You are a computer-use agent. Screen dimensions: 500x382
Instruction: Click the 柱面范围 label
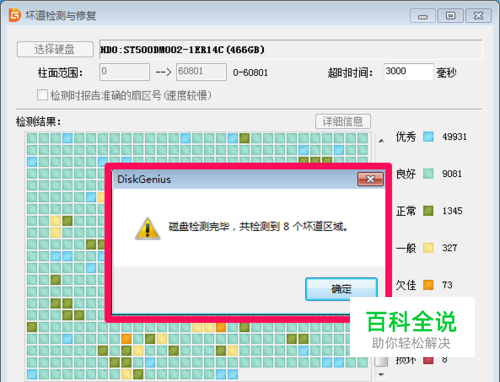click(x=60, y=73)
